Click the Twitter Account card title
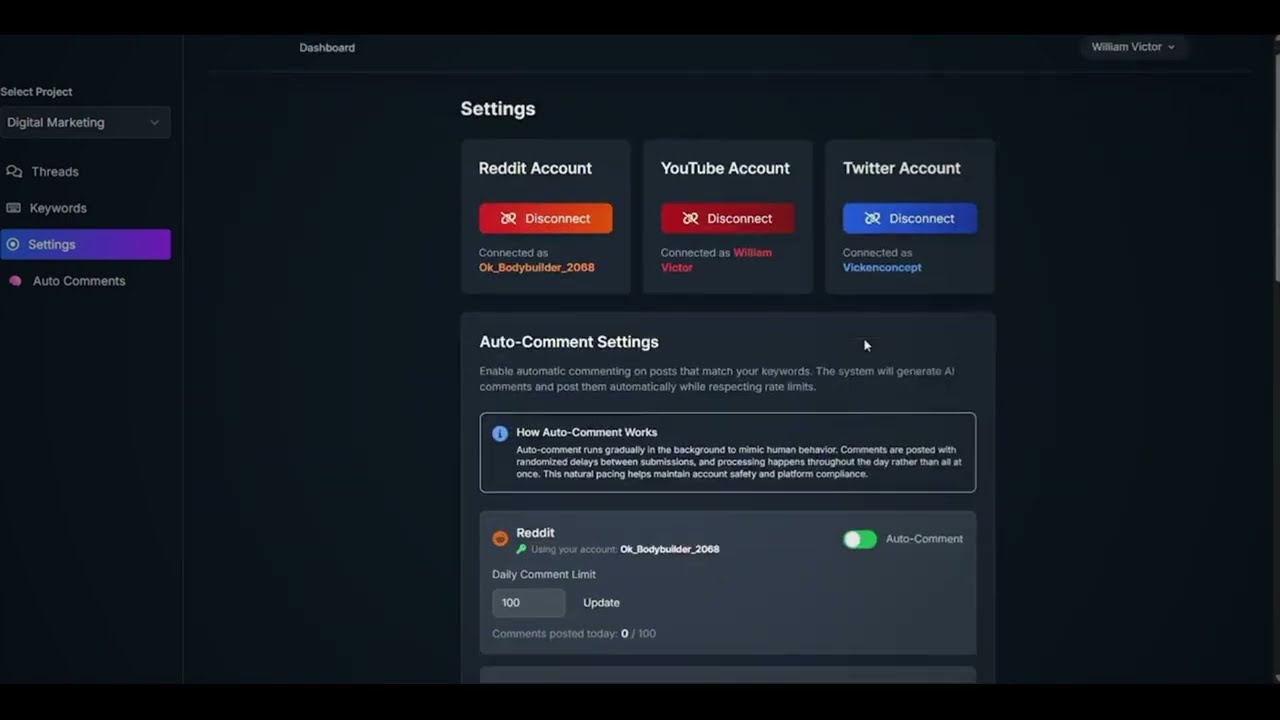Screen dimensions: 1280x720 902,168
